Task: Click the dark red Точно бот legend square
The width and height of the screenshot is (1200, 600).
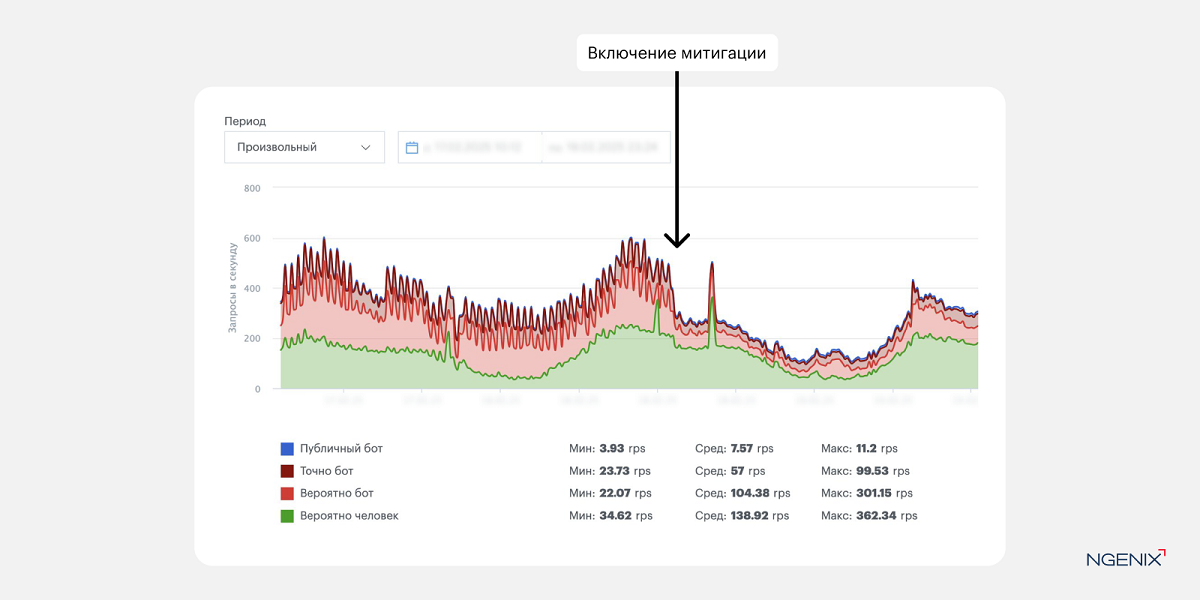Action: tap(287, 471)
